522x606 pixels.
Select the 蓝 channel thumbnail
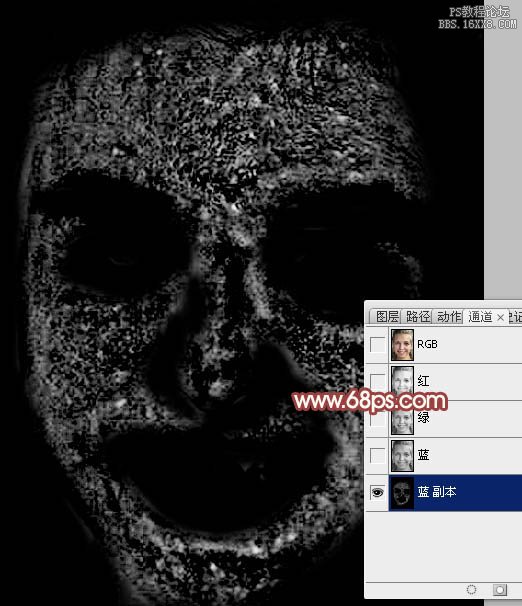(x=402, y=456)
